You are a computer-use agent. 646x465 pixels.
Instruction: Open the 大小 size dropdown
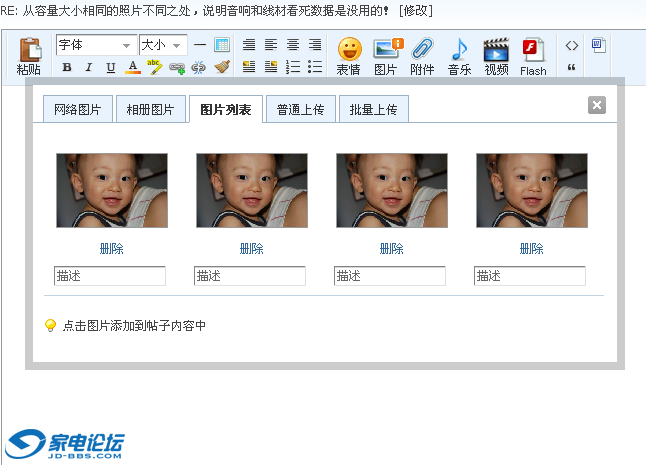click(163, 45)
